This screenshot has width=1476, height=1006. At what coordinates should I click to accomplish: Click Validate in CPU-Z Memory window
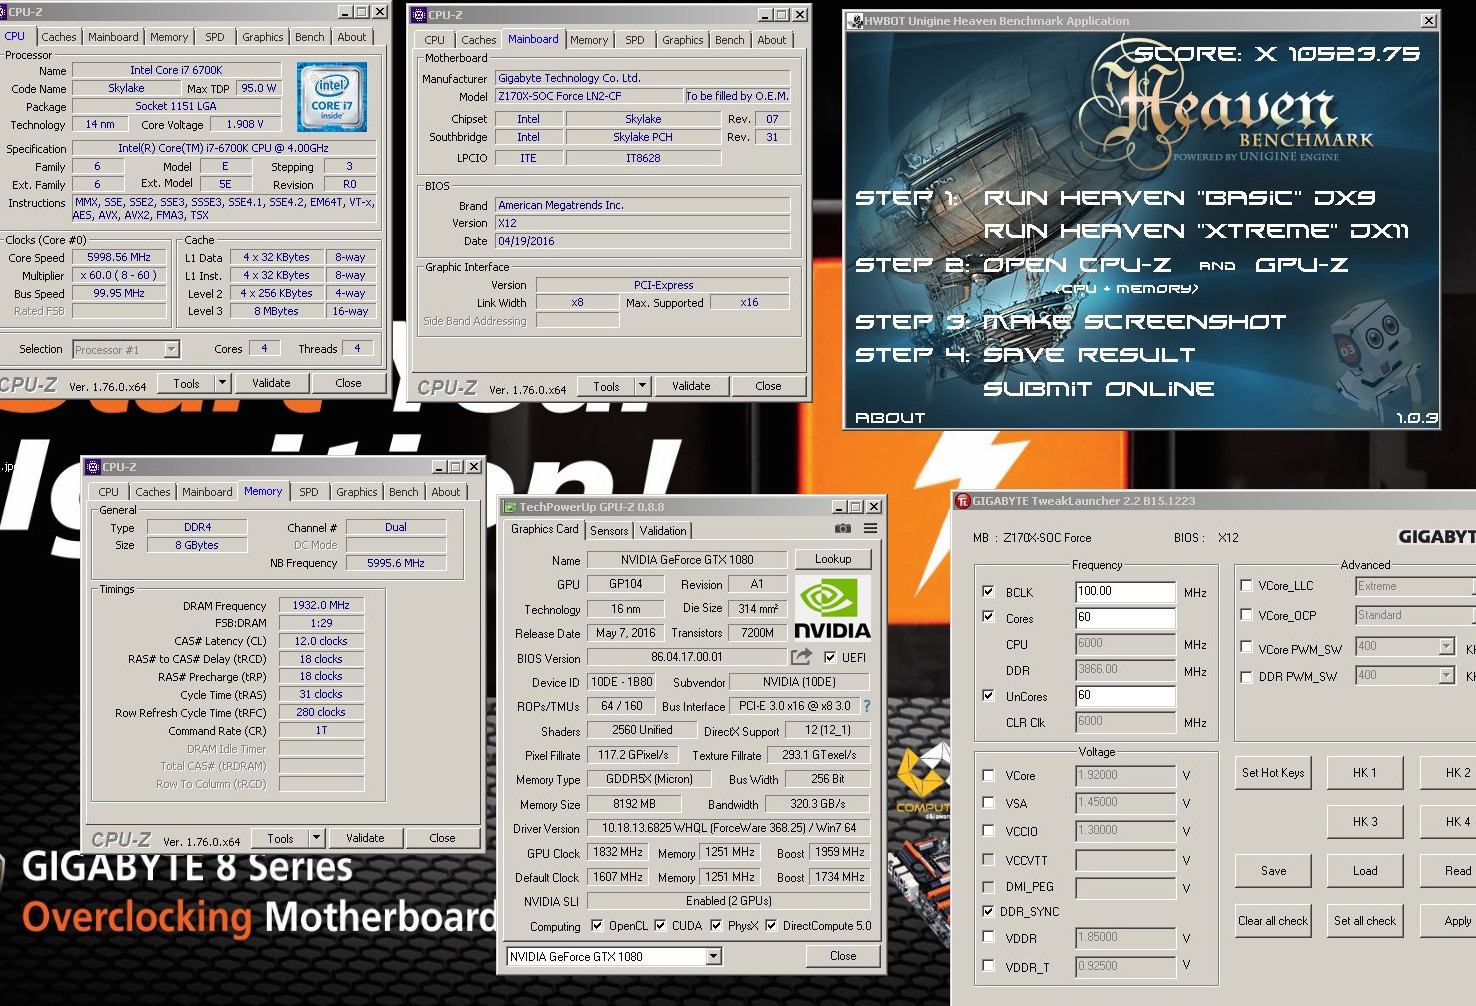[x=365, y=838]
